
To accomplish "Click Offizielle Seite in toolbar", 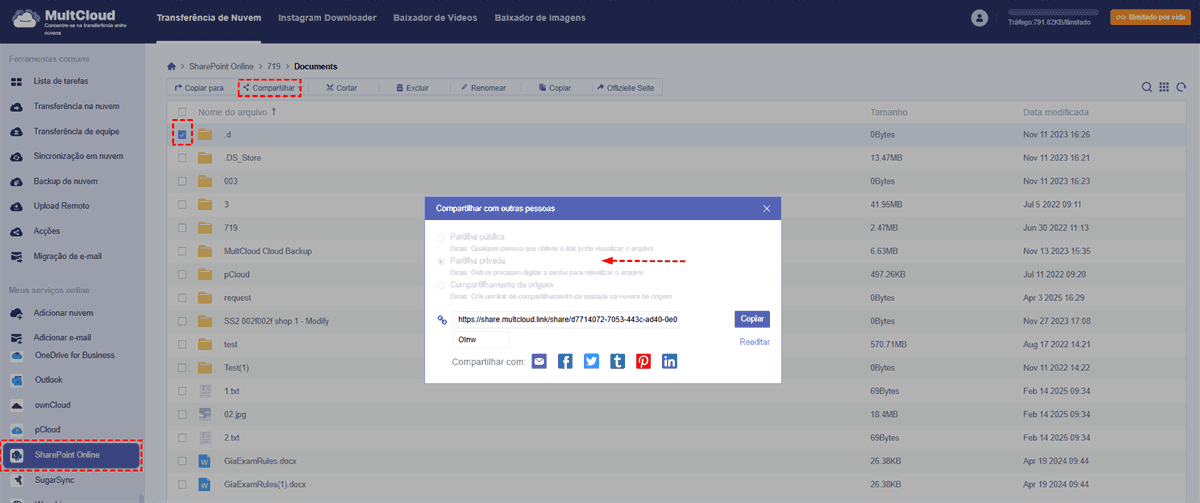I will 625,88.
